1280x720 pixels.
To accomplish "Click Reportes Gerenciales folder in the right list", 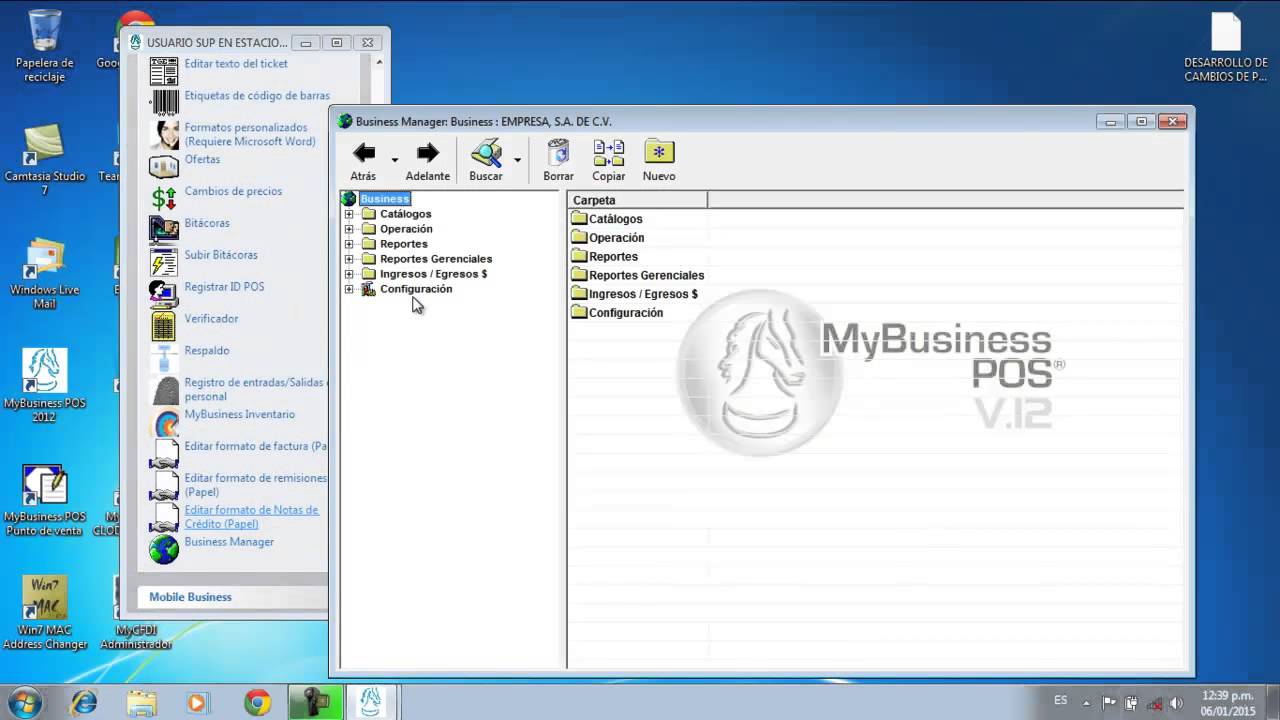I will [x=638, y=276].
